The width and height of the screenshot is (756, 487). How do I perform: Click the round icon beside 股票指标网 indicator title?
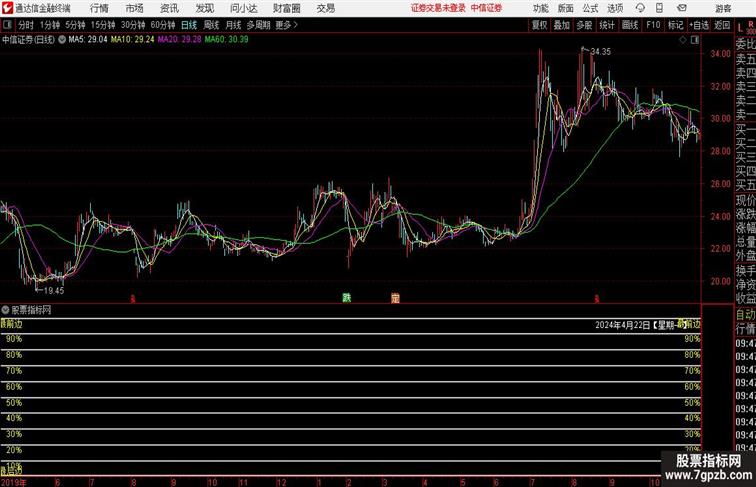5,310
